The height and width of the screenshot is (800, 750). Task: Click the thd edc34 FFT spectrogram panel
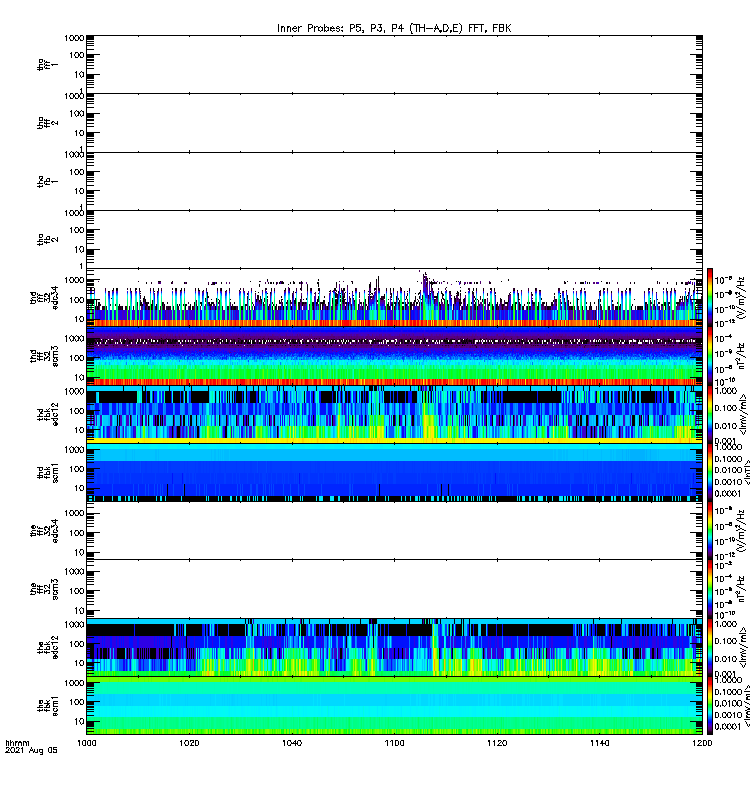(394, 298)
